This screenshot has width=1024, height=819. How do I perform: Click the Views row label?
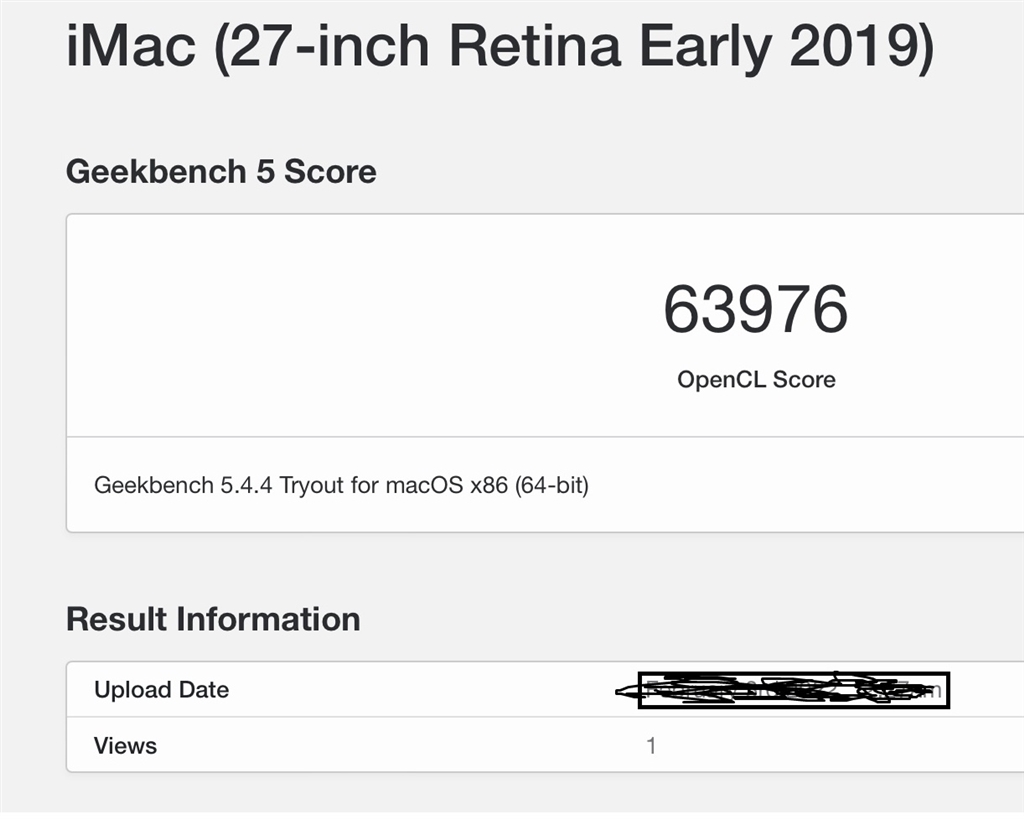[x=125, y=746]
